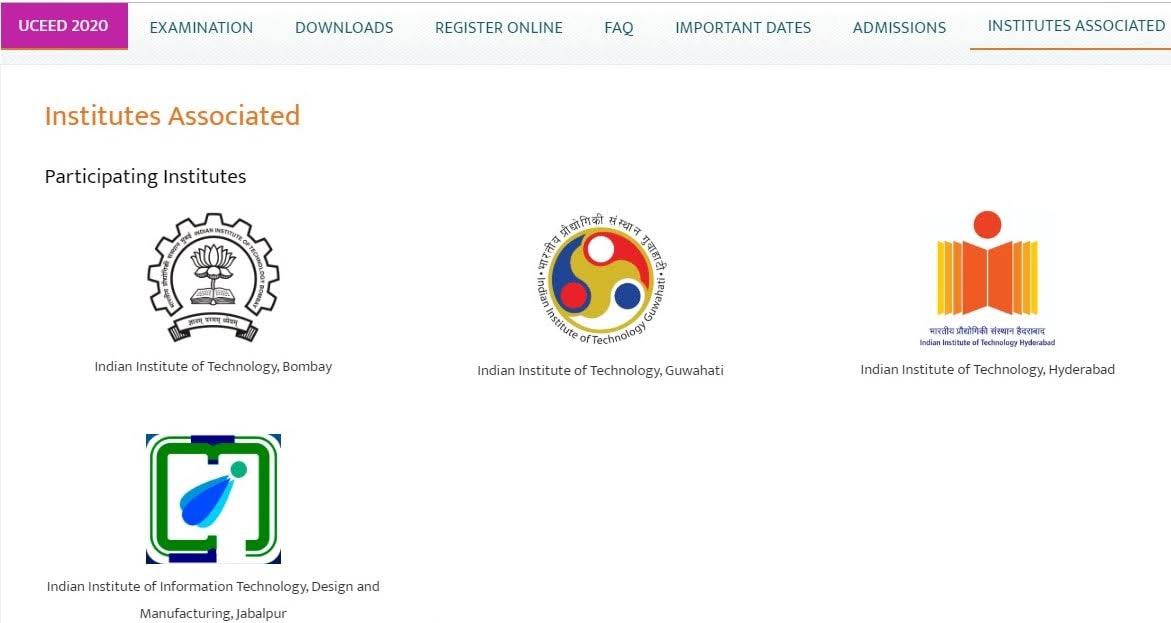Open Indian Institute of Technology, Hyderabad link
This screenshot has width=1171, height=623.
[987, 370]
